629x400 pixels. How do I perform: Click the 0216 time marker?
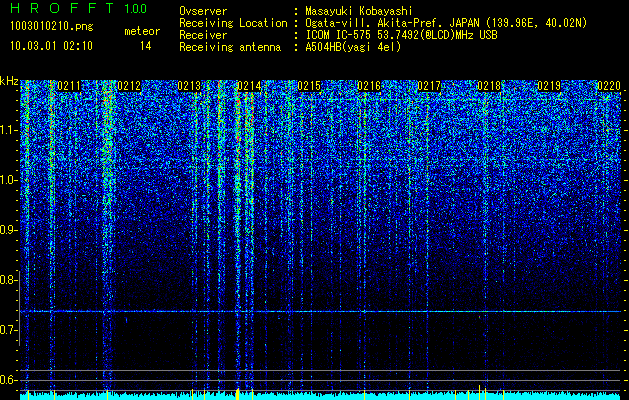tap(369, 86)
